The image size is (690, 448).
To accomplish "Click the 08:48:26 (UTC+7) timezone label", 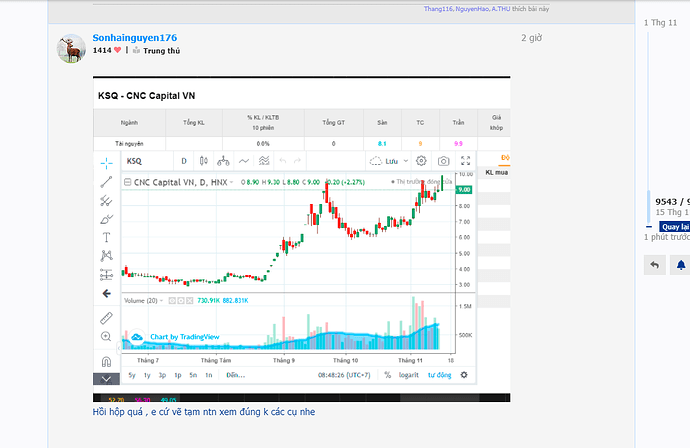I will pos(344,375).
